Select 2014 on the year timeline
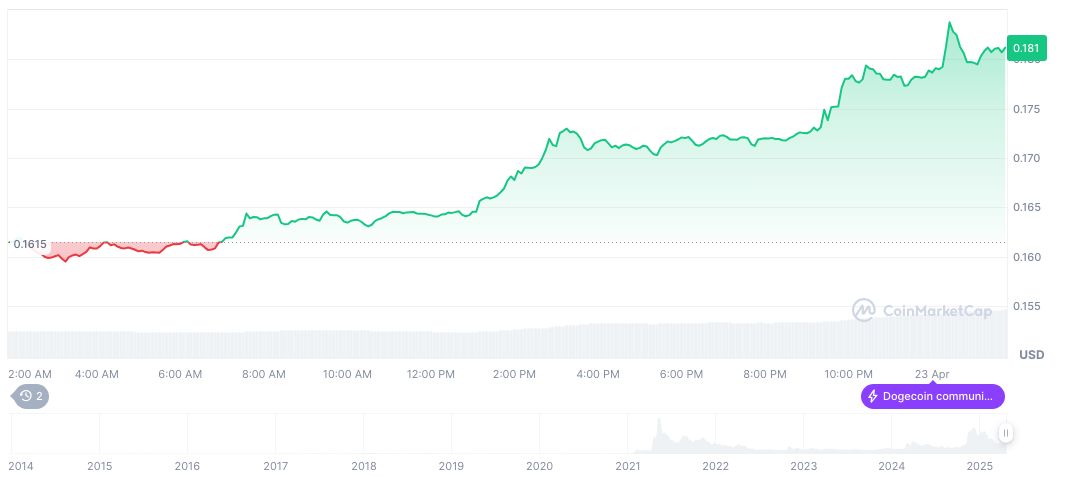 pos(22,466)
